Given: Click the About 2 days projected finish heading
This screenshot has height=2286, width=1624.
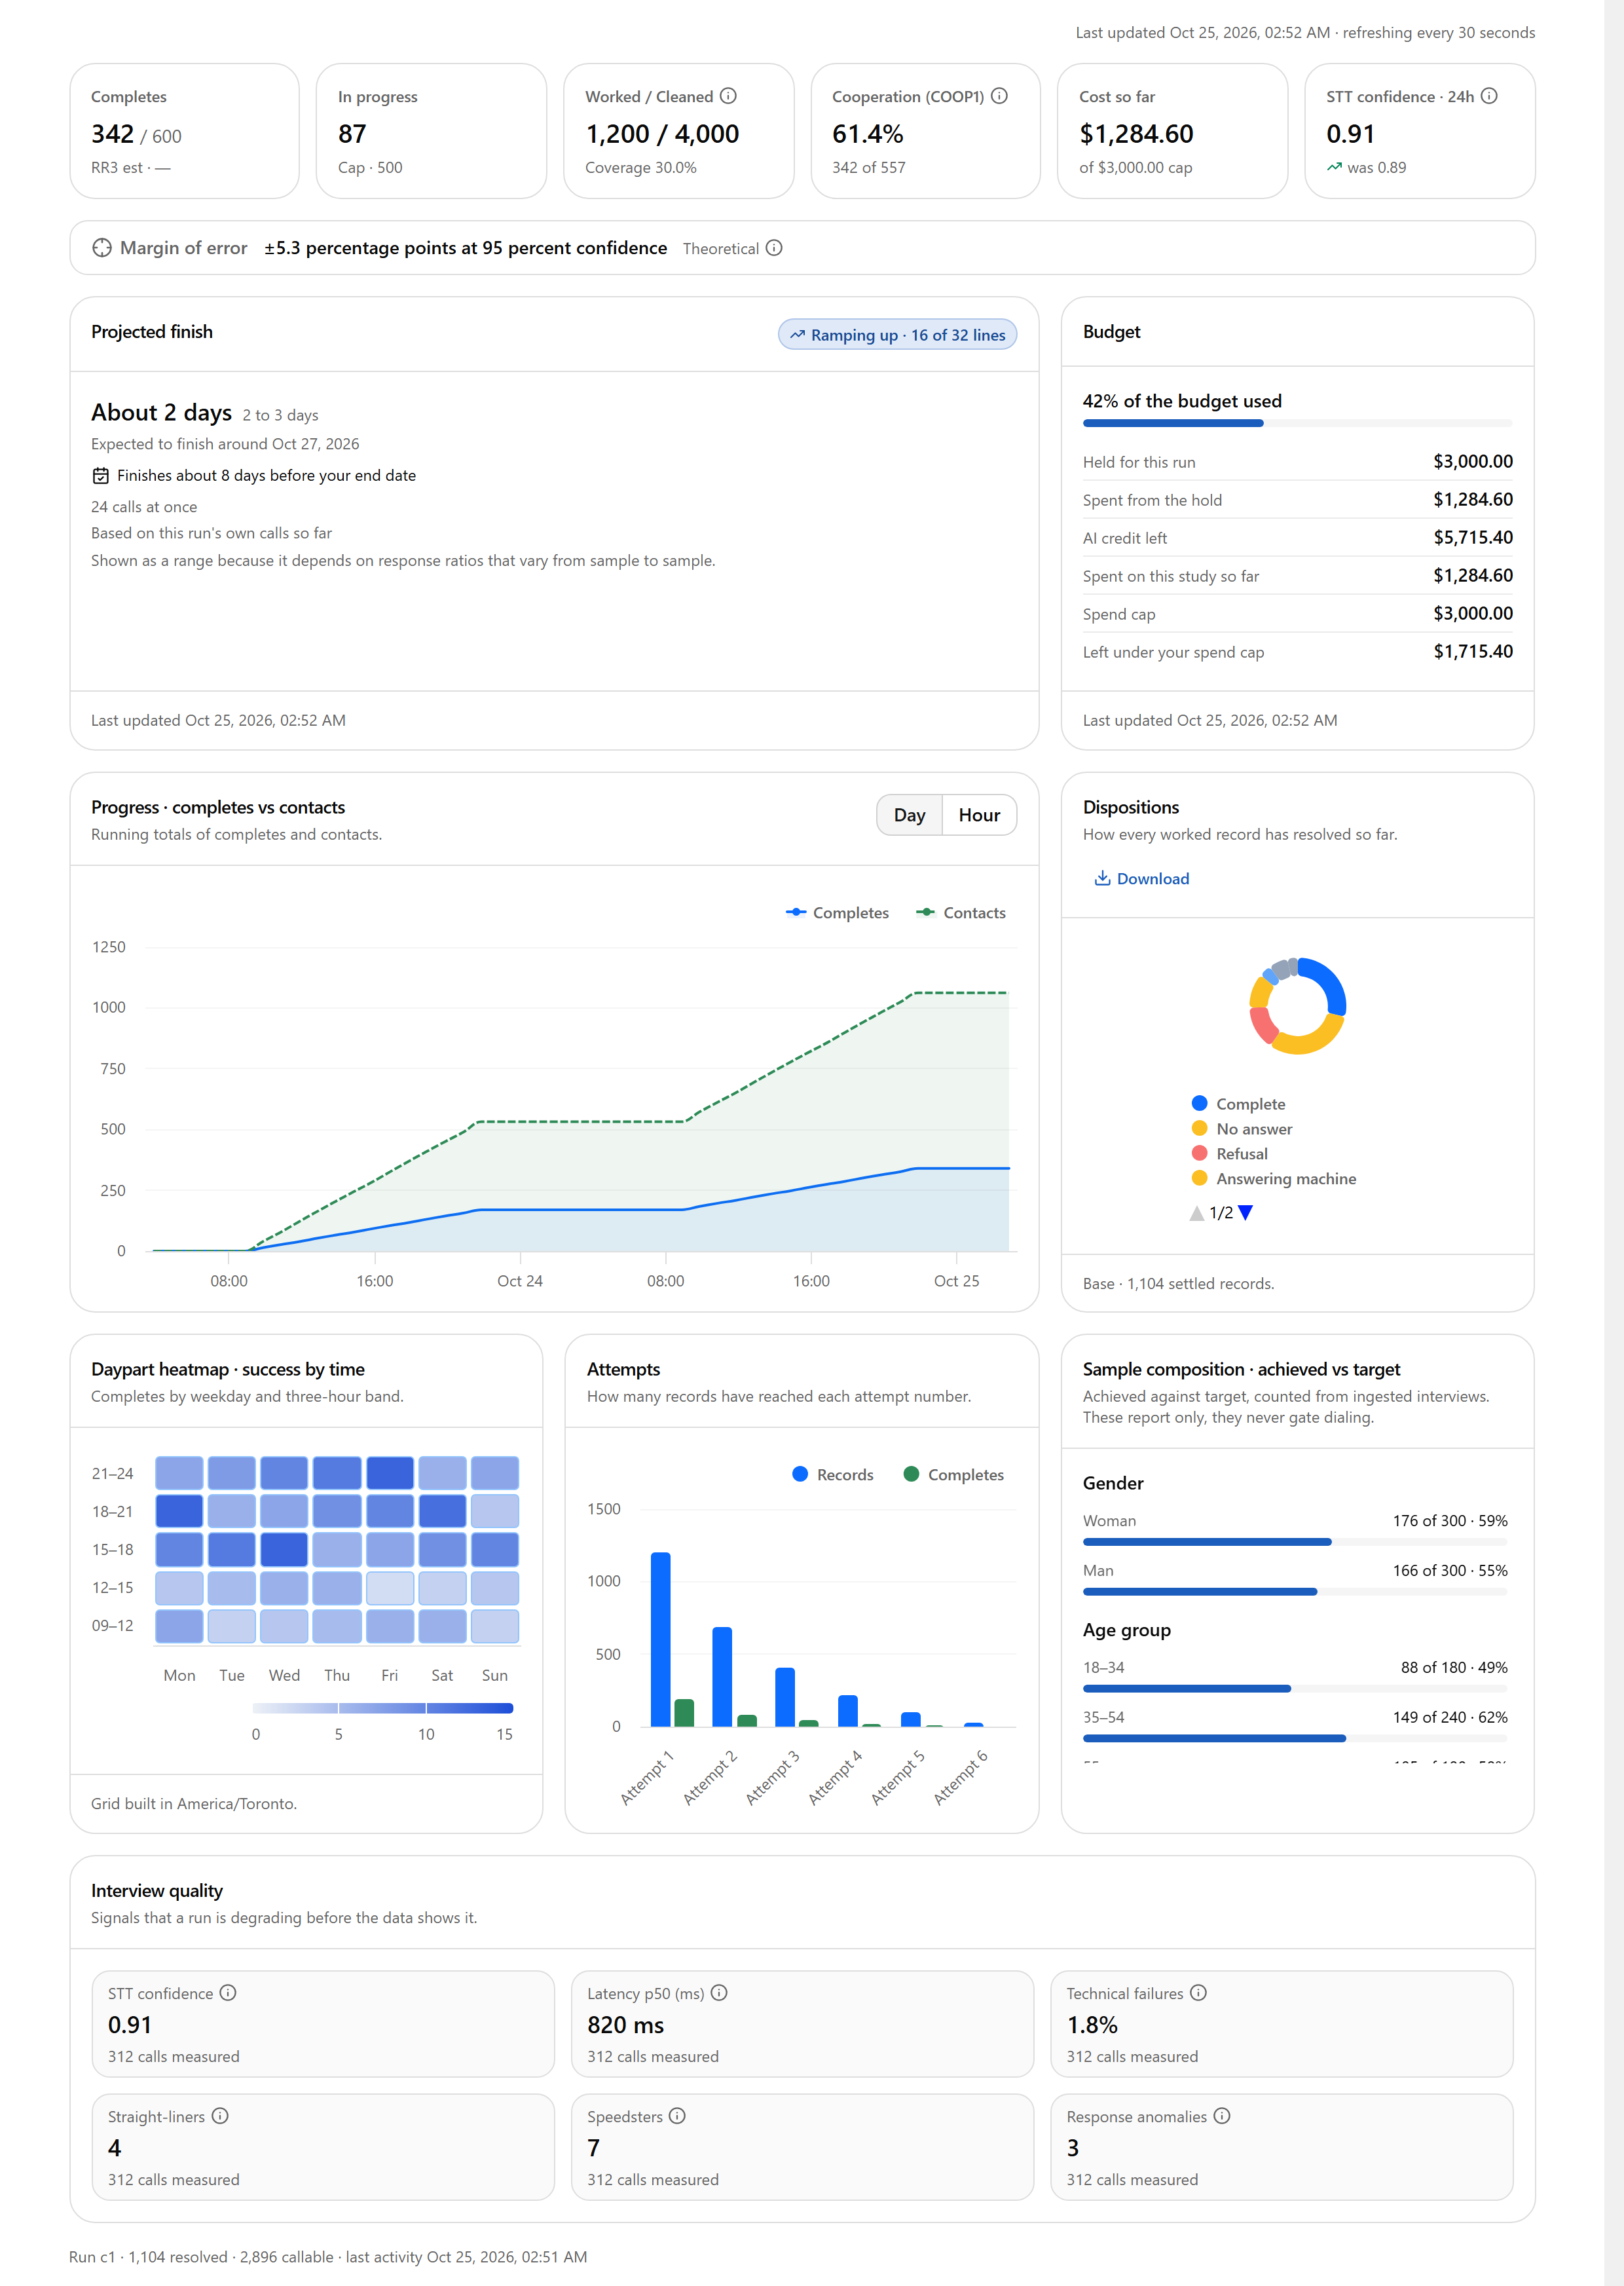Looking at the screenshot, I should click(161, 413).
